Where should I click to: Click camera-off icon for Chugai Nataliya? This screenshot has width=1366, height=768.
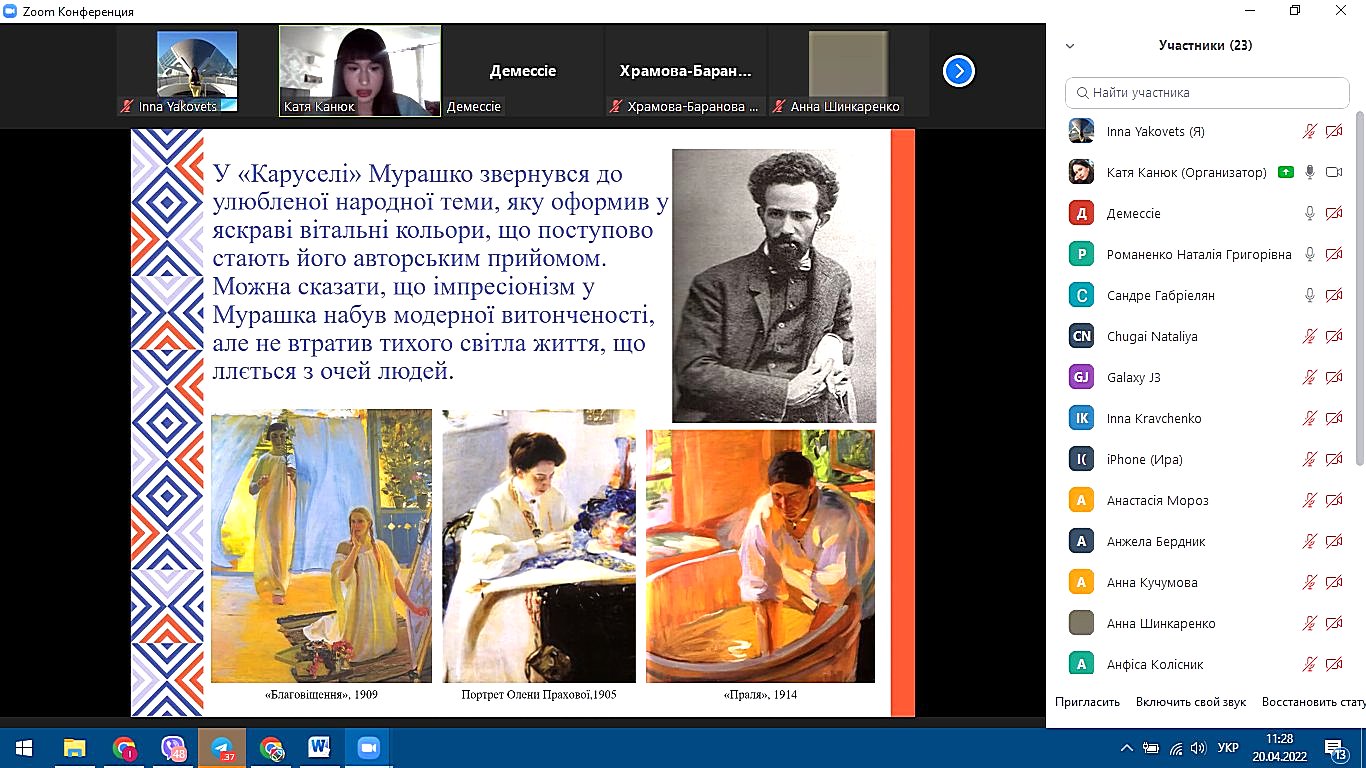1334,336
